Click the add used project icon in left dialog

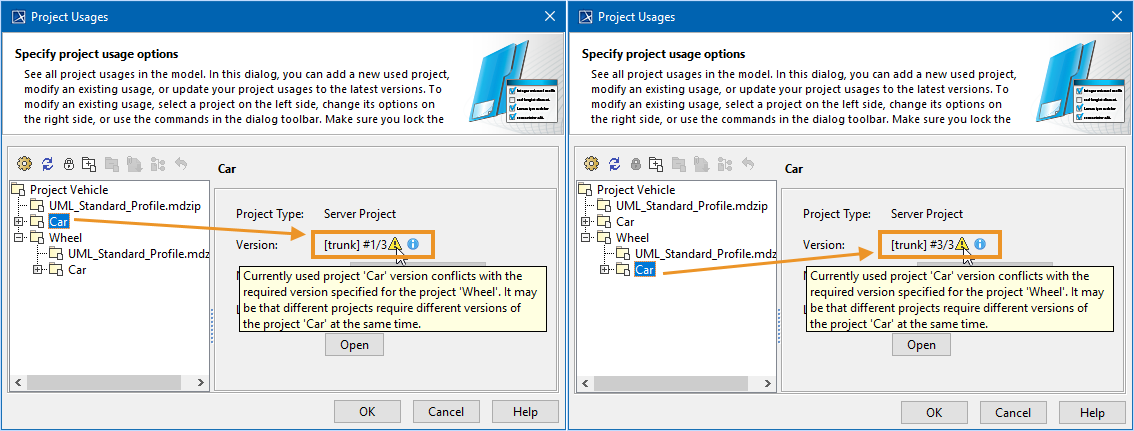90,164
